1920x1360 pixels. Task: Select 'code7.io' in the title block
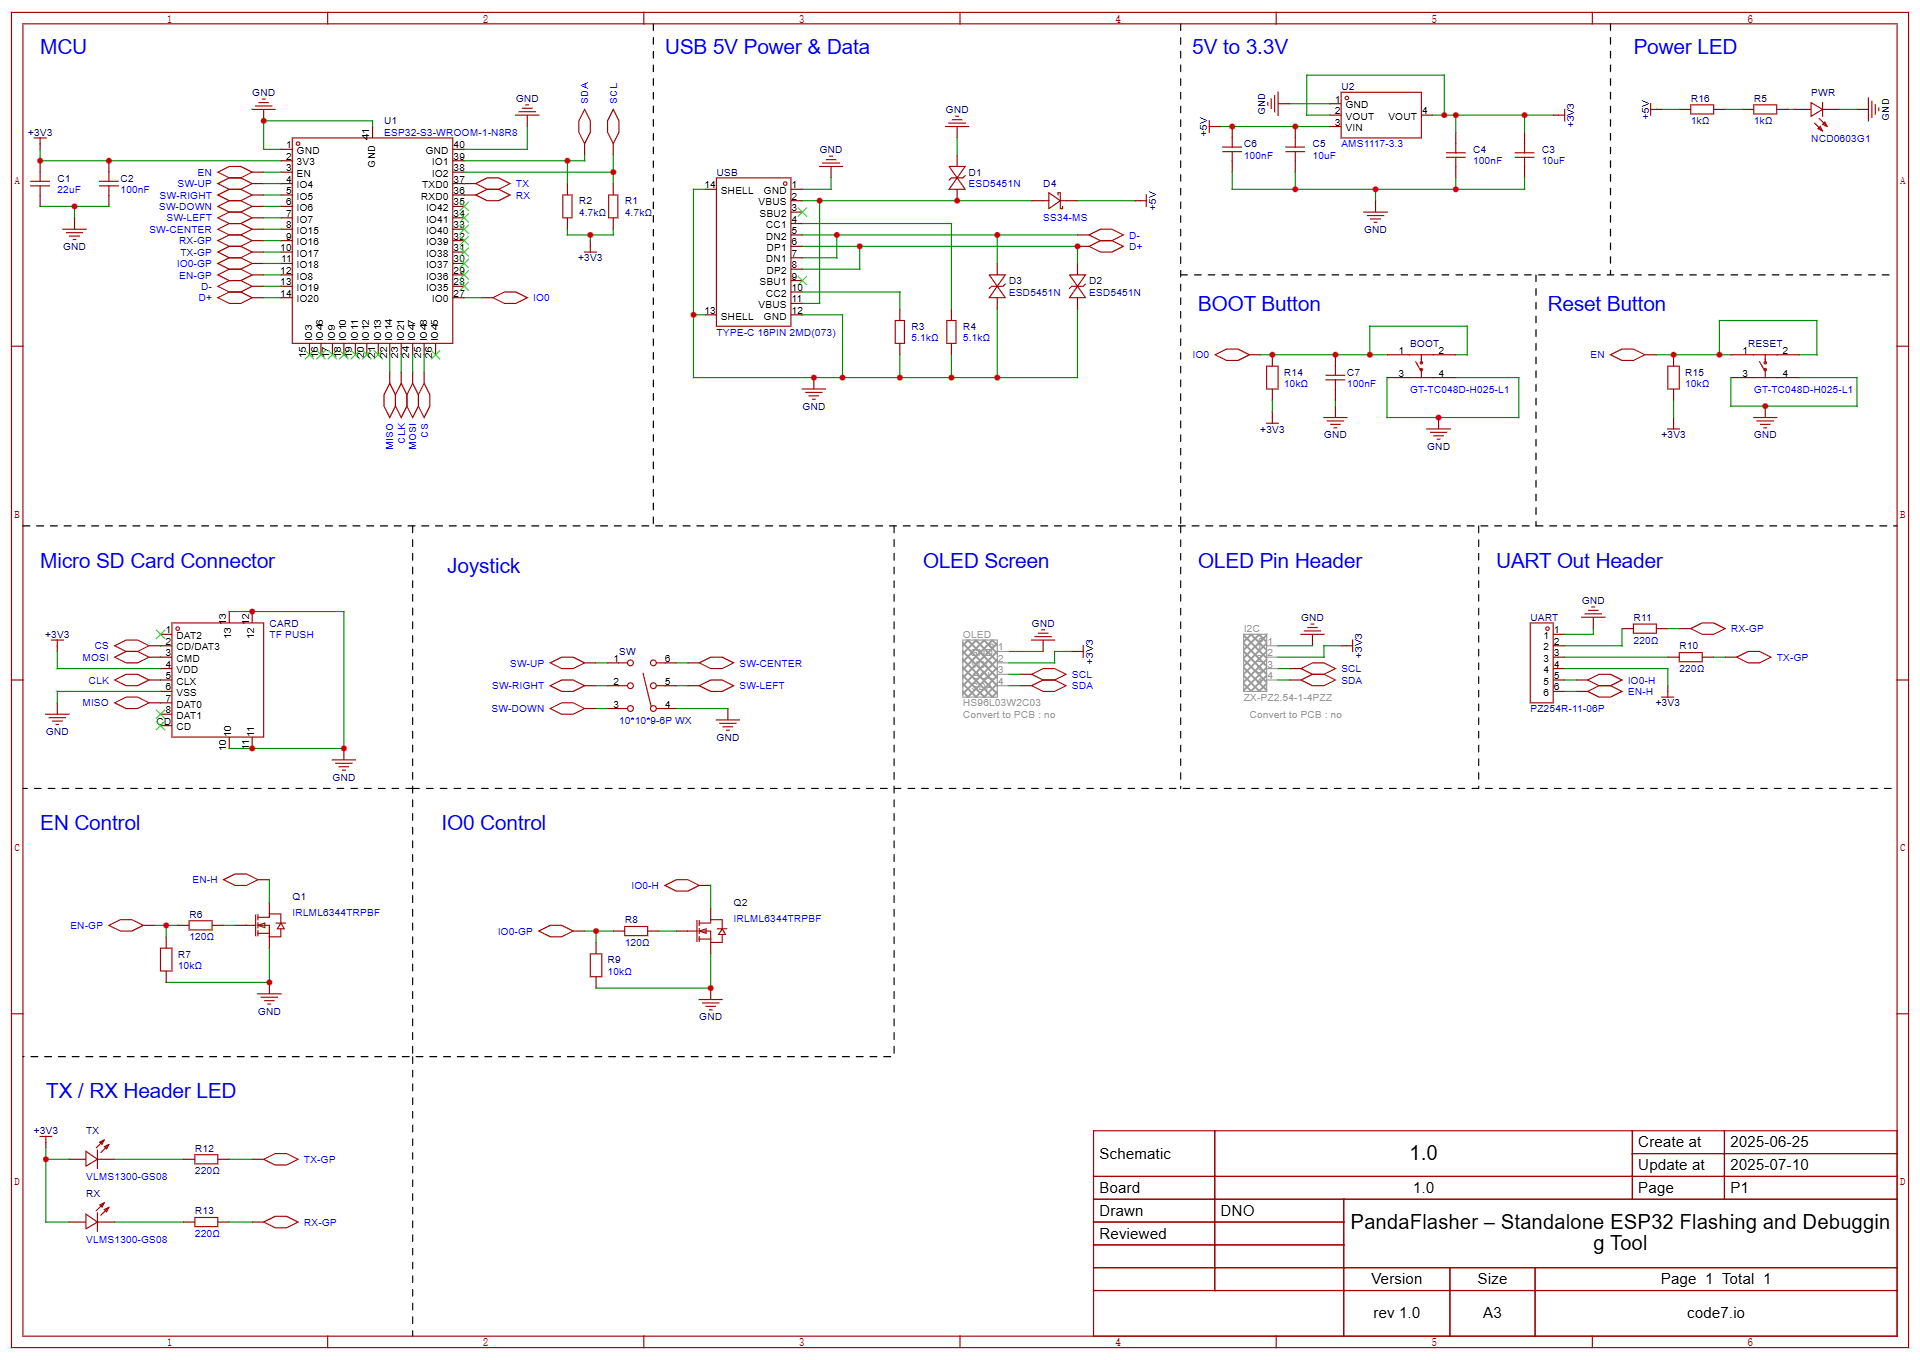click(x=1715, y=1313)
